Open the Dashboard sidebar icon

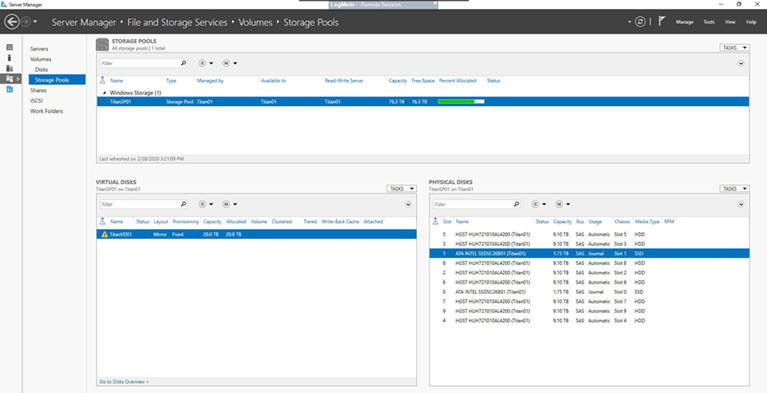point(9,47)
